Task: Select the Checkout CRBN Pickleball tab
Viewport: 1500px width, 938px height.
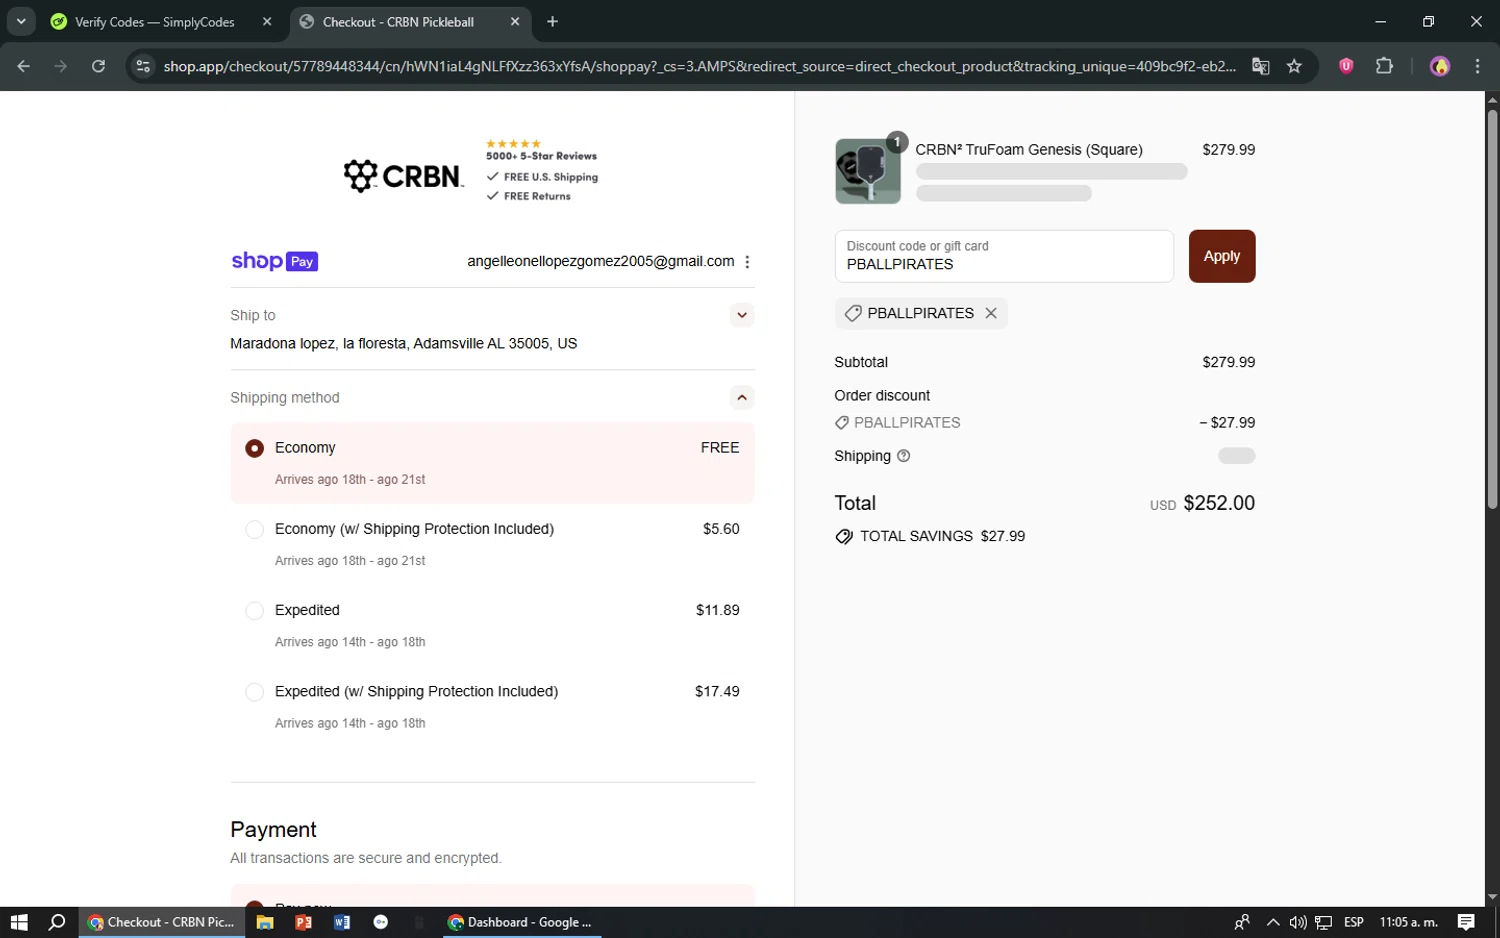Action: click(398, 22)
